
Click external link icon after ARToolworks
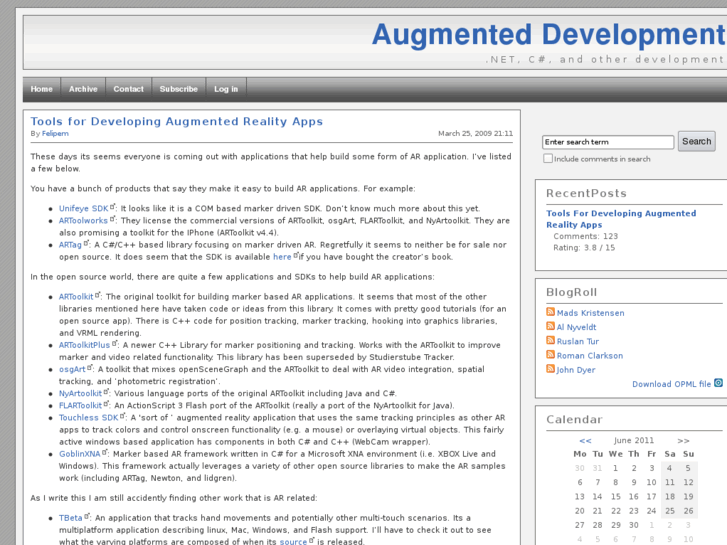(x=112, y=219)
